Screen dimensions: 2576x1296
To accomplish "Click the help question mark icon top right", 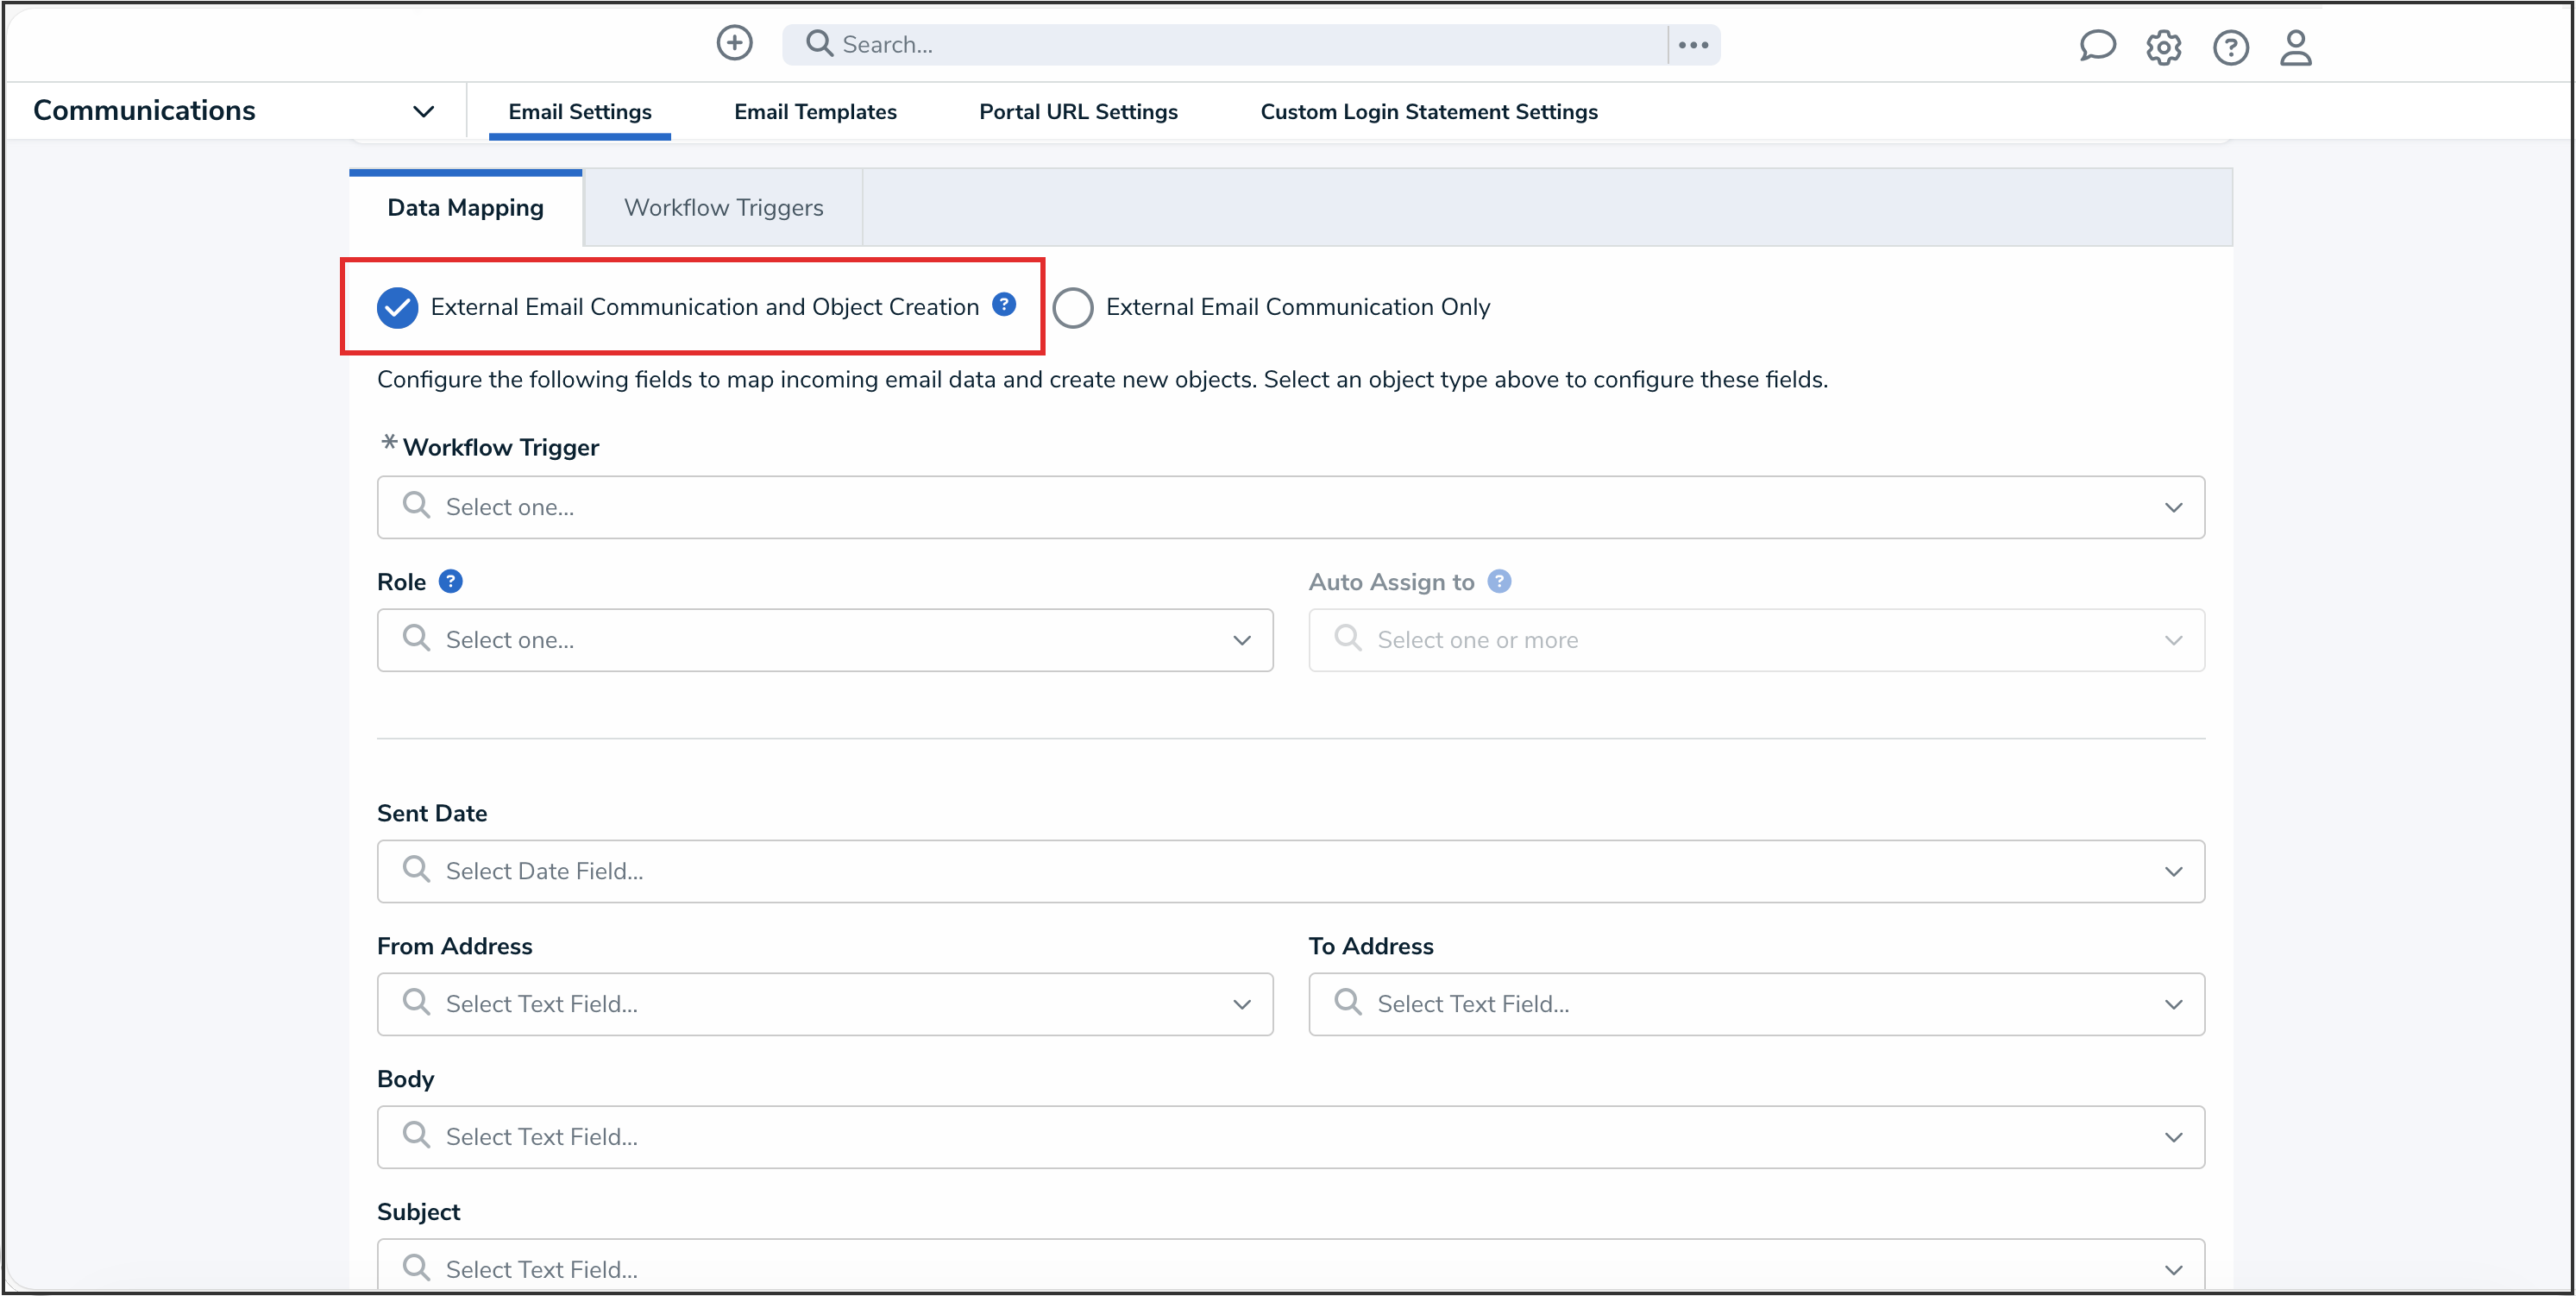I will (x=2231, y=47).
